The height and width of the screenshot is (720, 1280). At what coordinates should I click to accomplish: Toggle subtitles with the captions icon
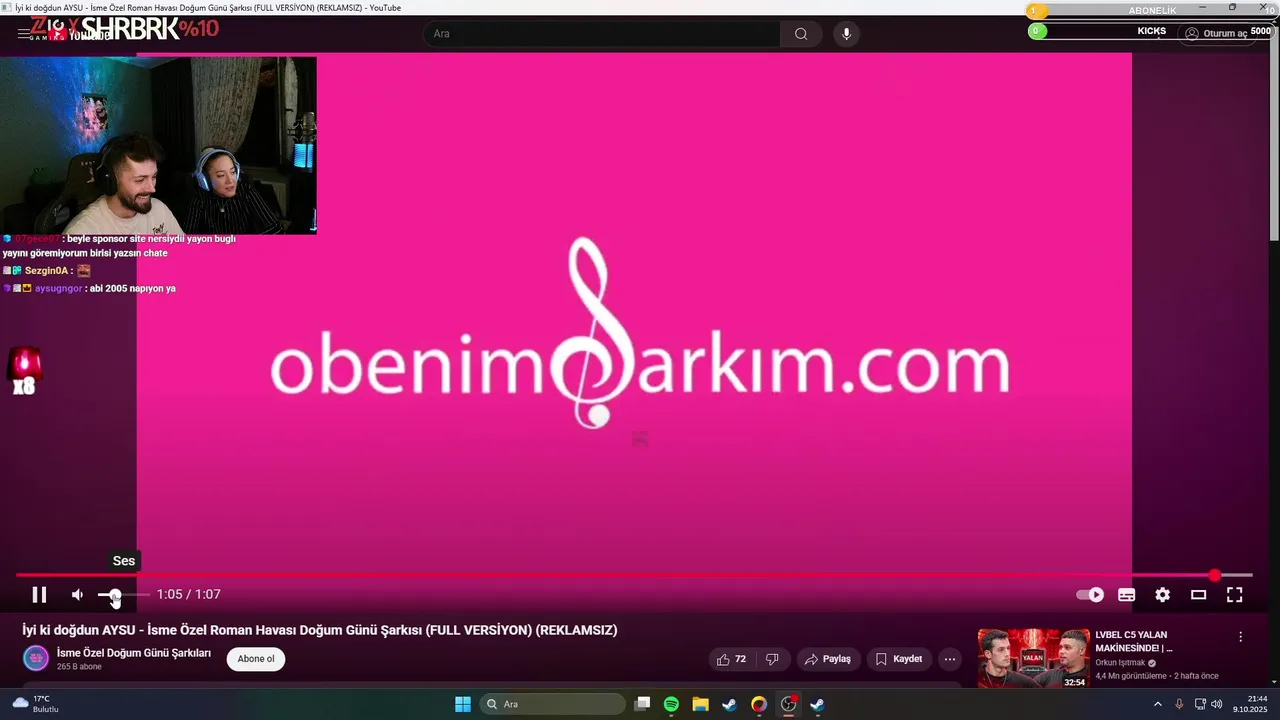(1126, 595)
